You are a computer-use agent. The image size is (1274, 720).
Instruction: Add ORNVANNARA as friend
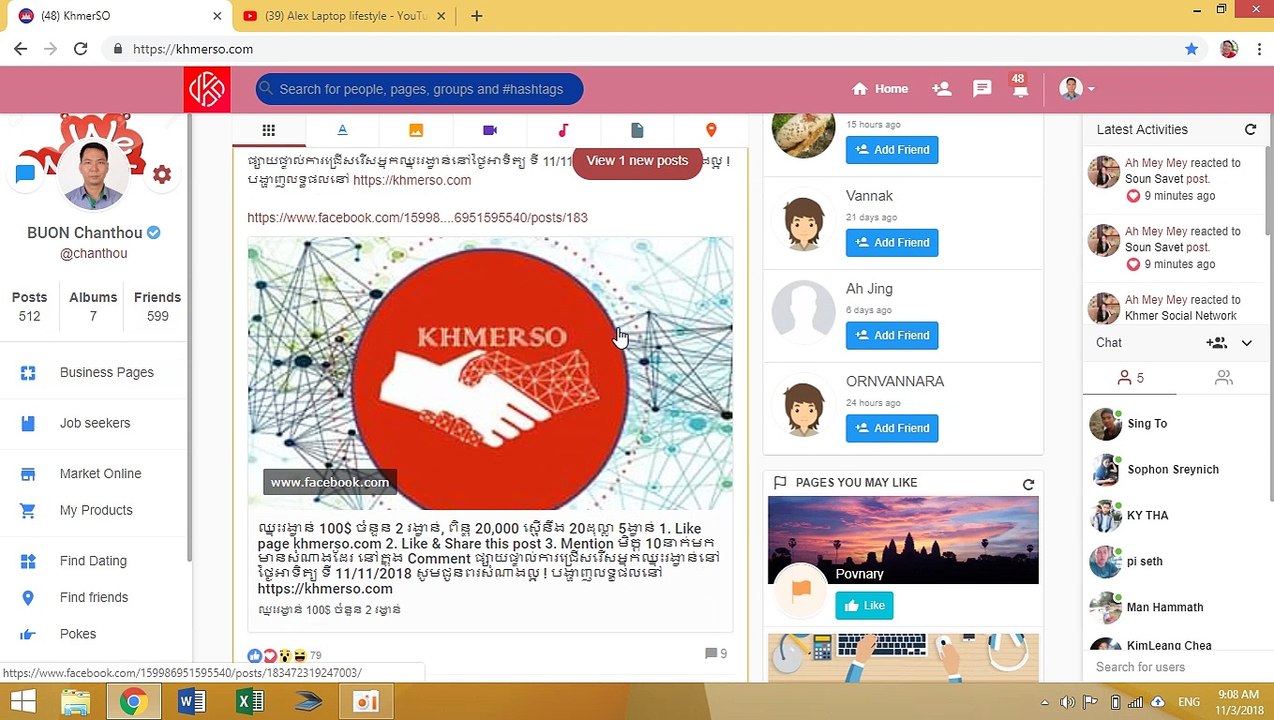coord(892,428)
